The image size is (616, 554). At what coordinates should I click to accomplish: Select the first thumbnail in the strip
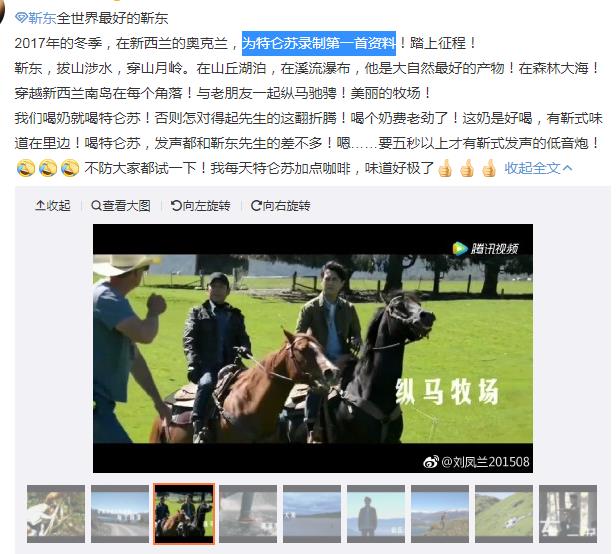tap(56, 514)
